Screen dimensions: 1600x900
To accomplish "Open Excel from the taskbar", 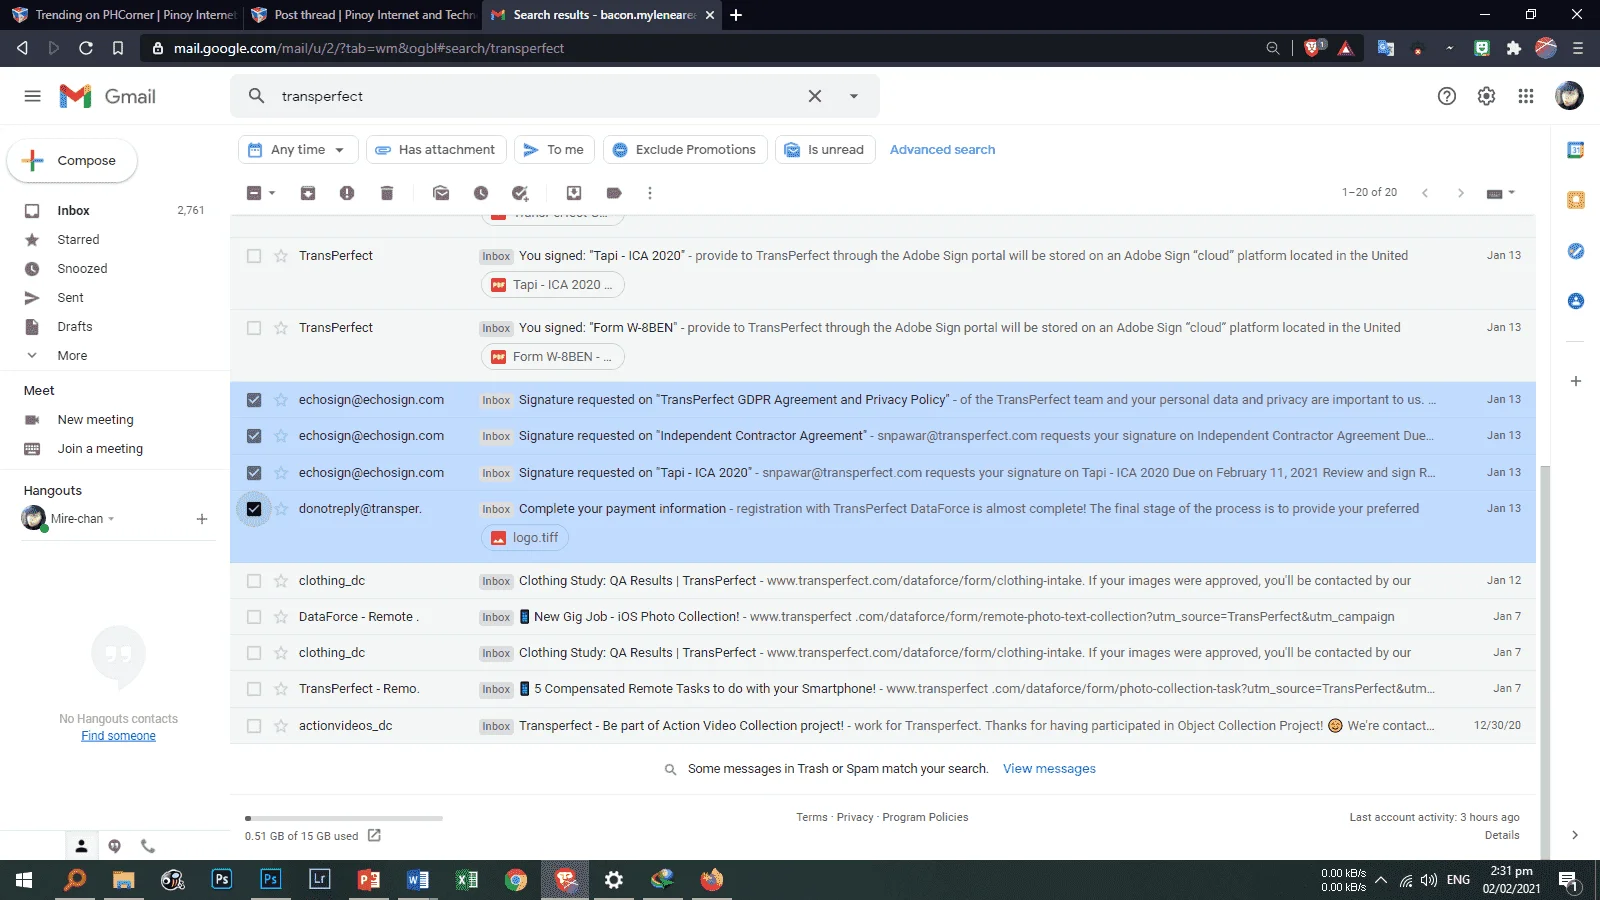I will point(467,880).
